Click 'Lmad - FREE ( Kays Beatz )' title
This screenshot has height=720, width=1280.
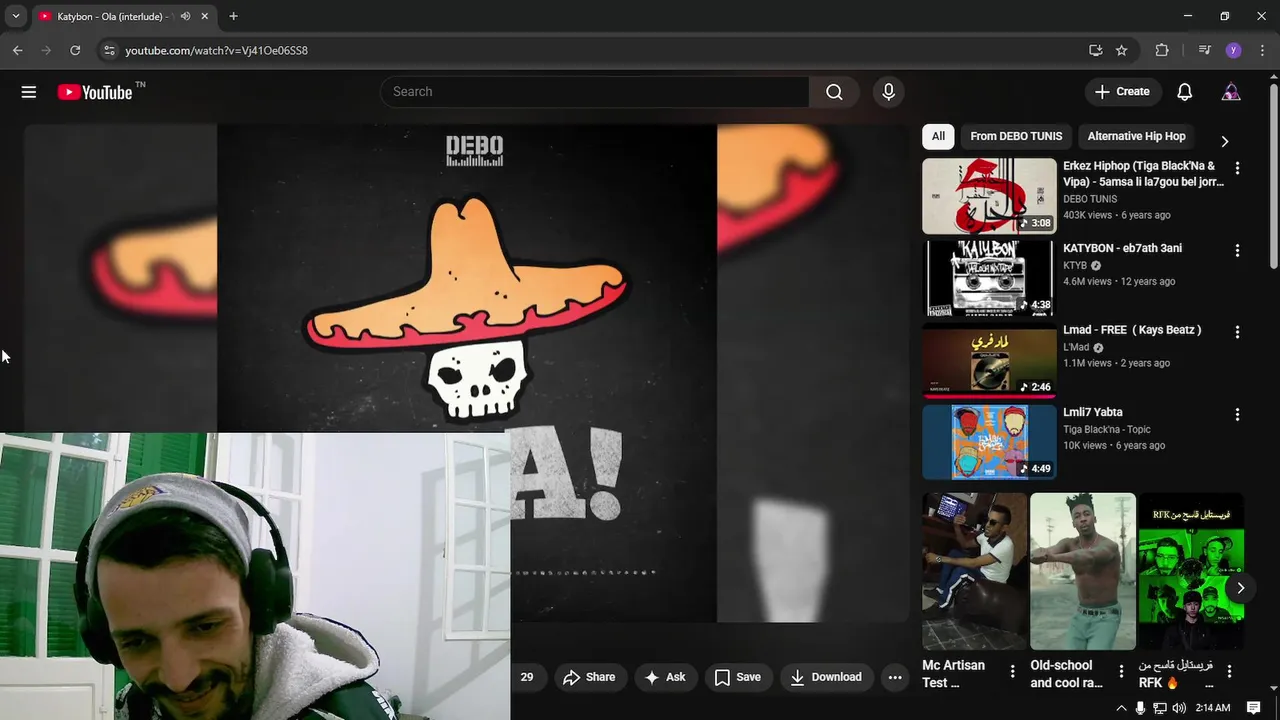(x=1132, y=330)
